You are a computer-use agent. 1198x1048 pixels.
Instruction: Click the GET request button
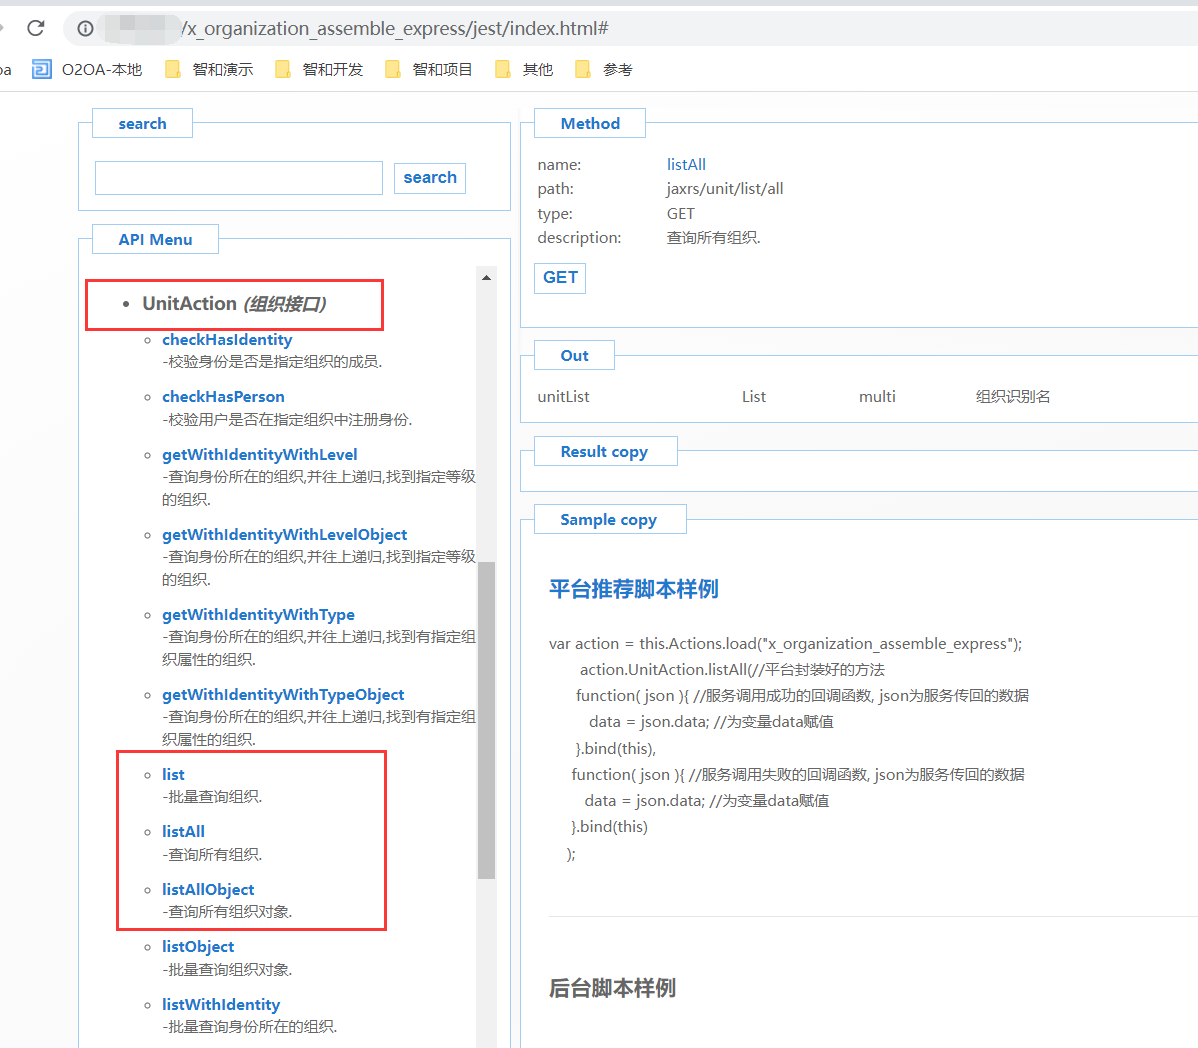(560, 278)
